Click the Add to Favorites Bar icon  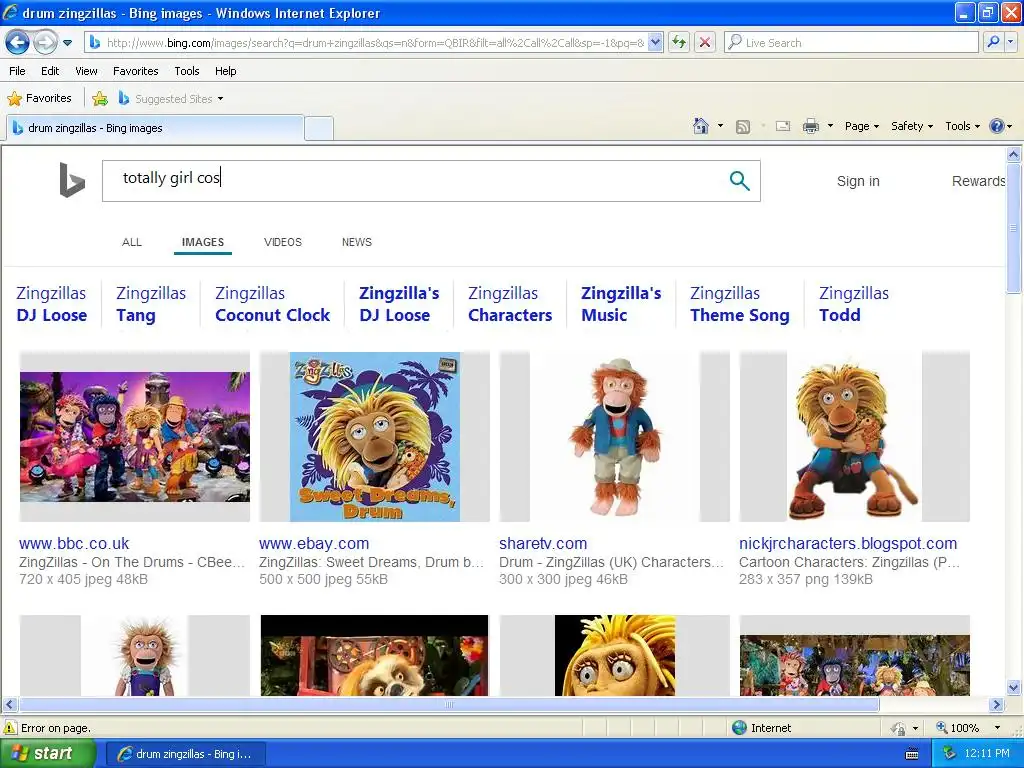click(100, 99)
